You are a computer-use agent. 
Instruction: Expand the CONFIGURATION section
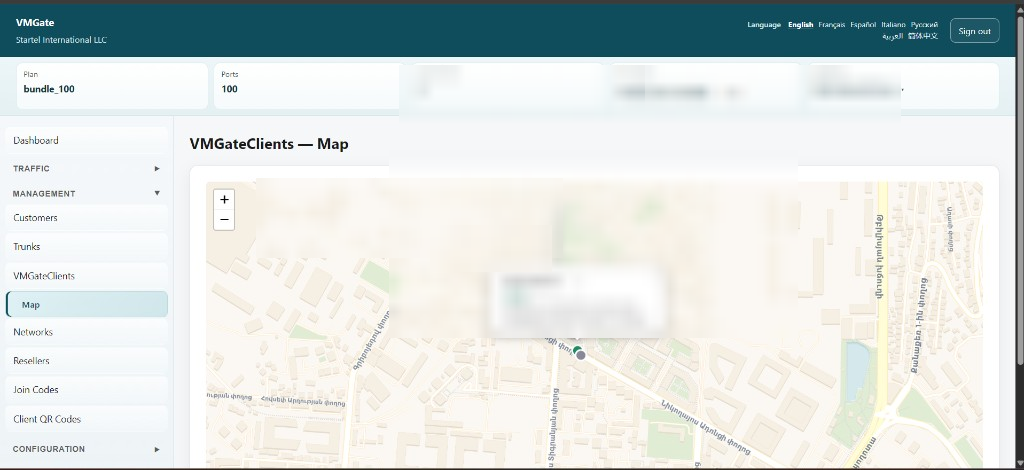point(86,449)
